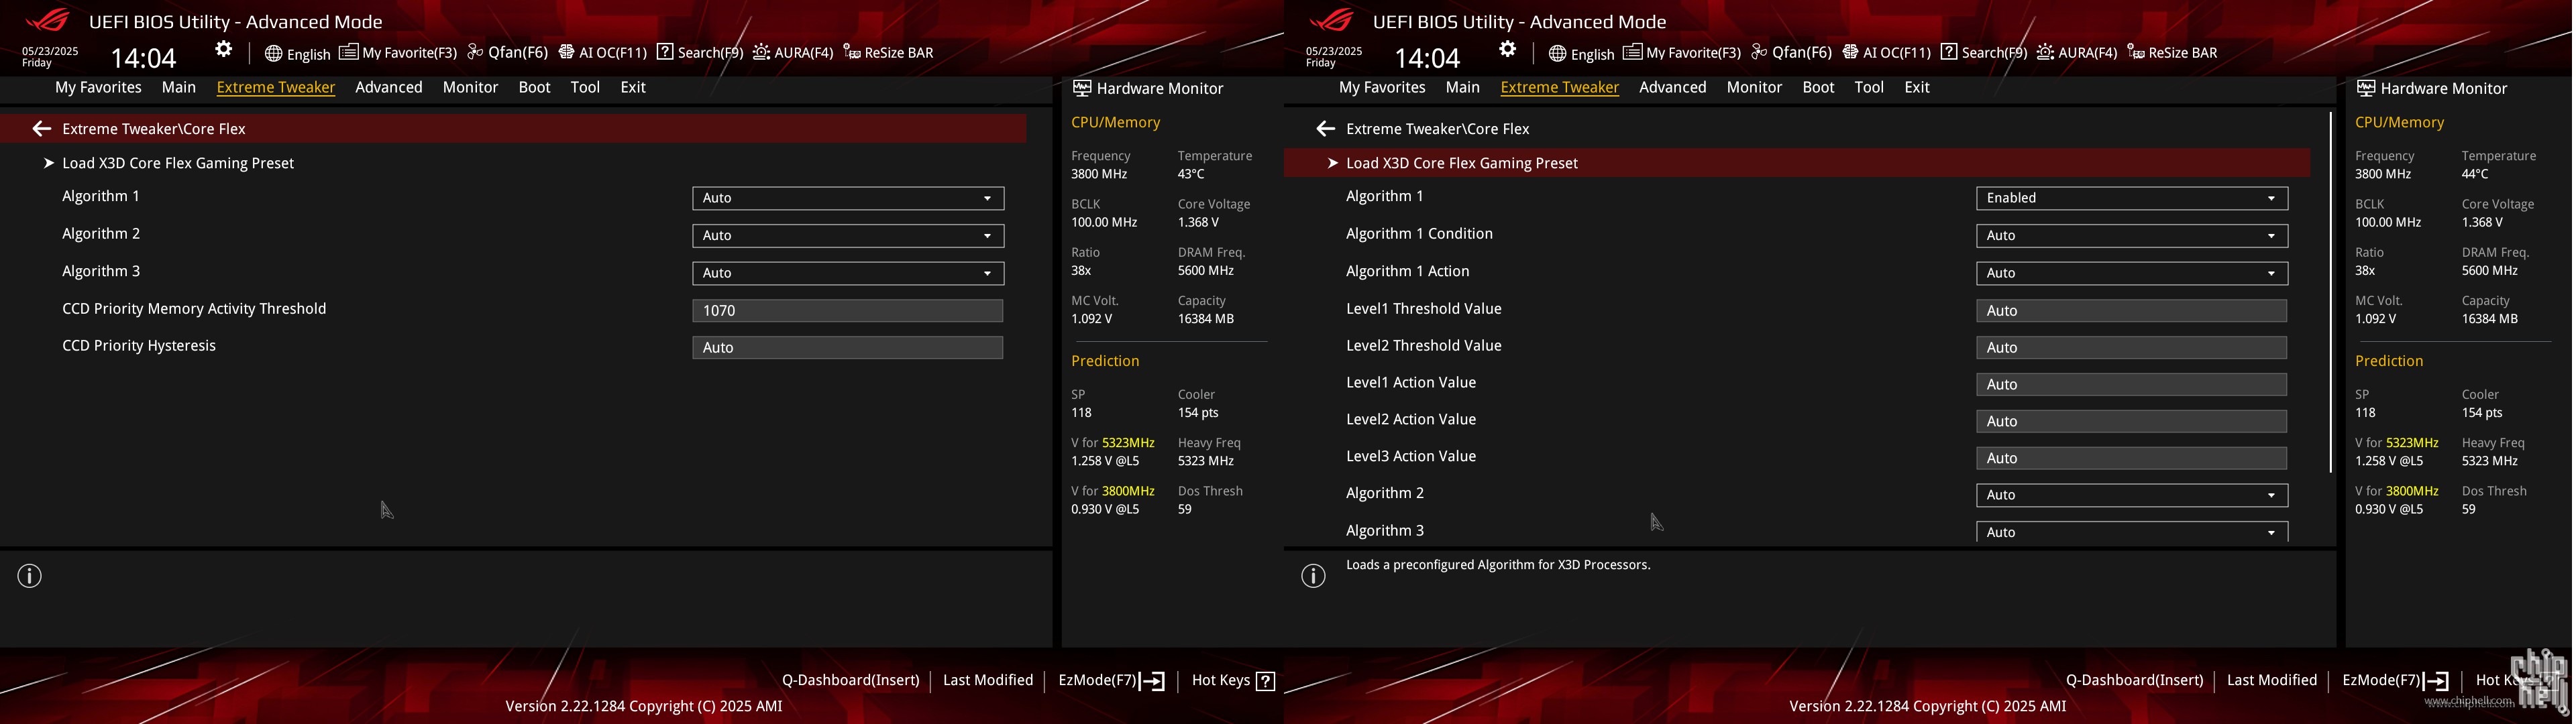Open Algorithm 3 dropdown in left screen
This screenshot has height=724, width=2576.
click(x=848, y=273)
